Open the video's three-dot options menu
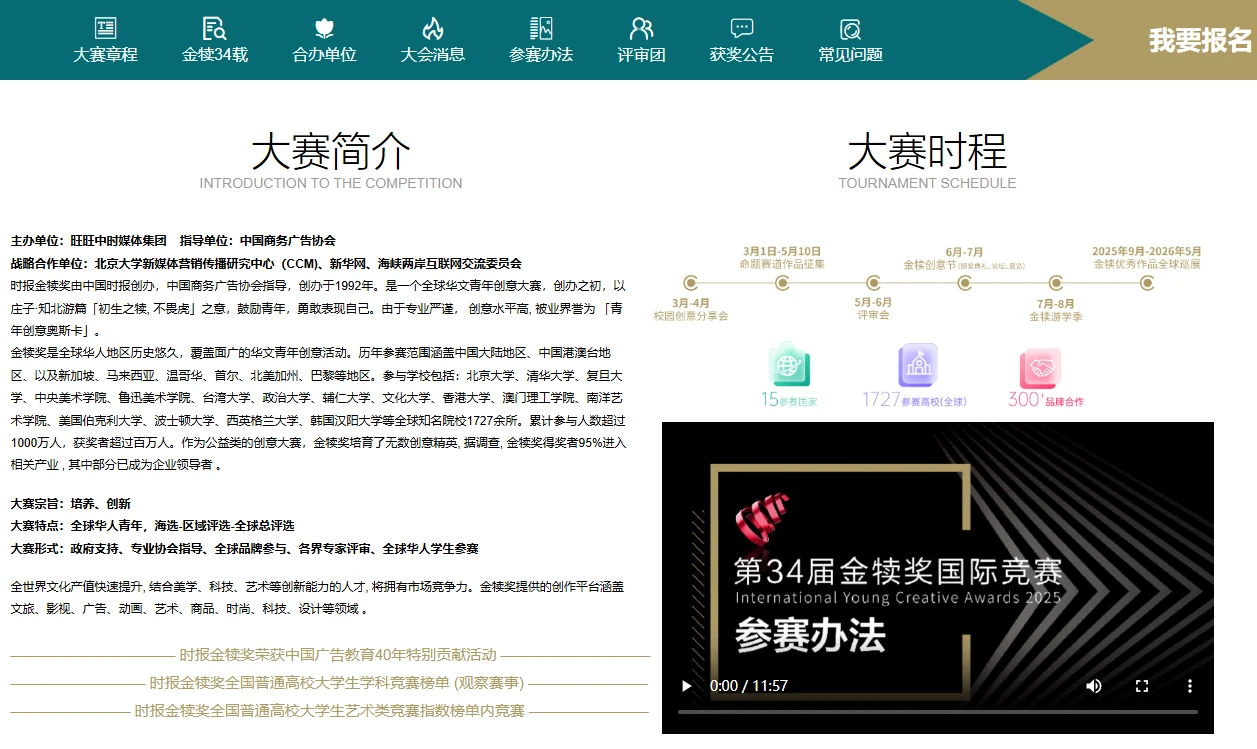Image resolution: width=1257 pixels, height=749 pixels. coord(1189,686)
